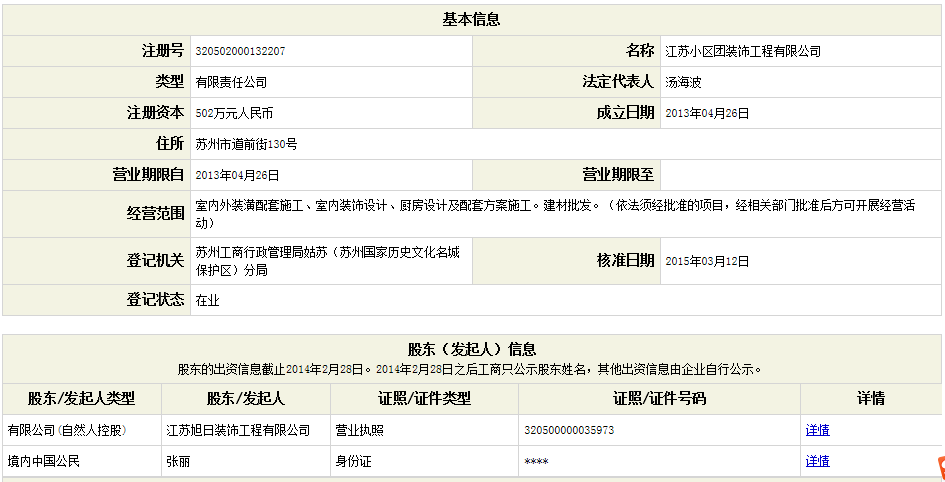Click the 登记状态 value 在业
945x482 pixels.
pos(207,299)
